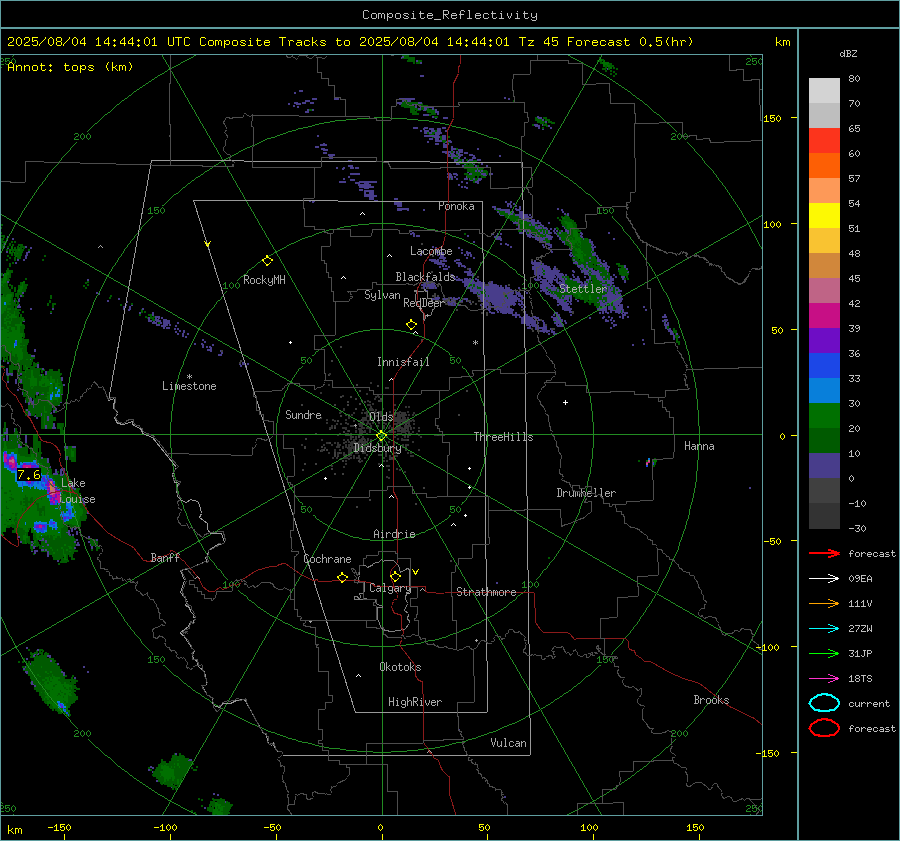Screen dimensions: 900x841
Task: Click the ThreeHills town label
Action: (x=503, y=437)
